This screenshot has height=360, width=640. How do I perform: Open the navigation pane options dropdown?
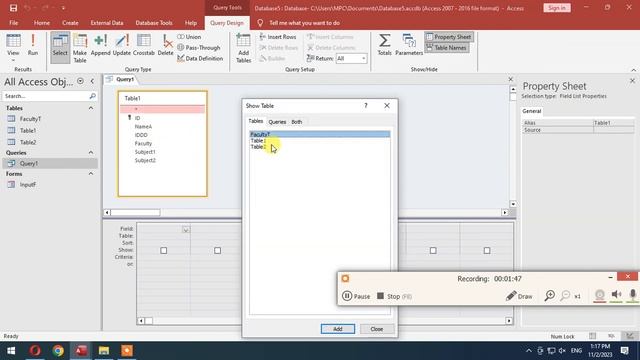tap(80, 81)
